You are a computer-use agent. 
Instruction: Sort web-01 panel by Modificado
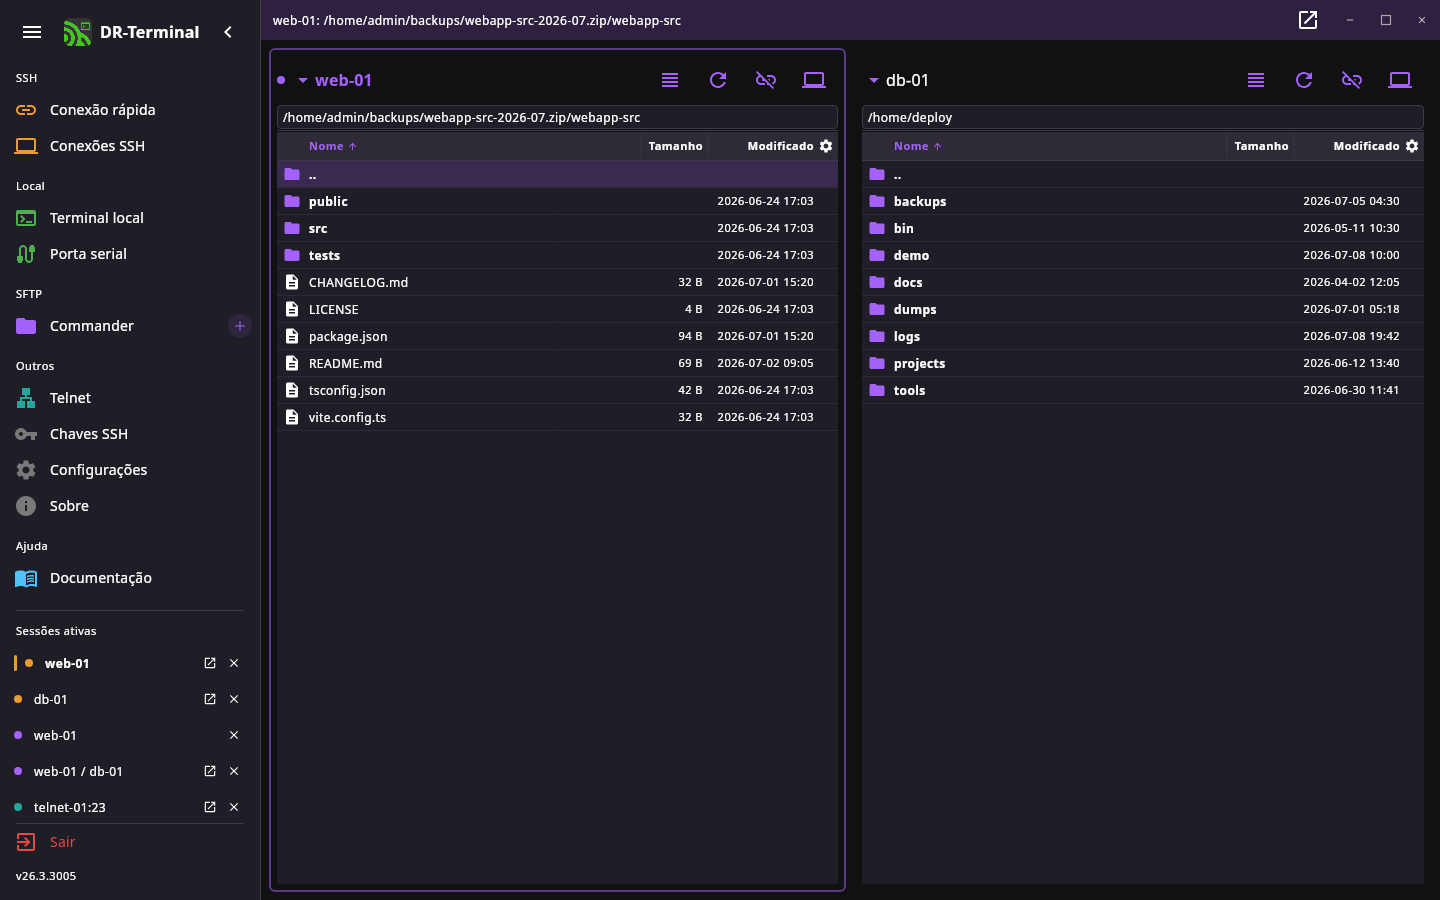[780, 146]
